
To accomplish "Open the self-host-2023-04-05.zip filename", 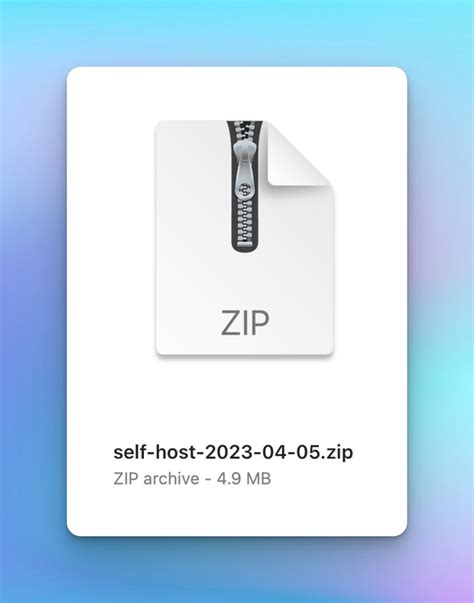I will click(233, 452).
